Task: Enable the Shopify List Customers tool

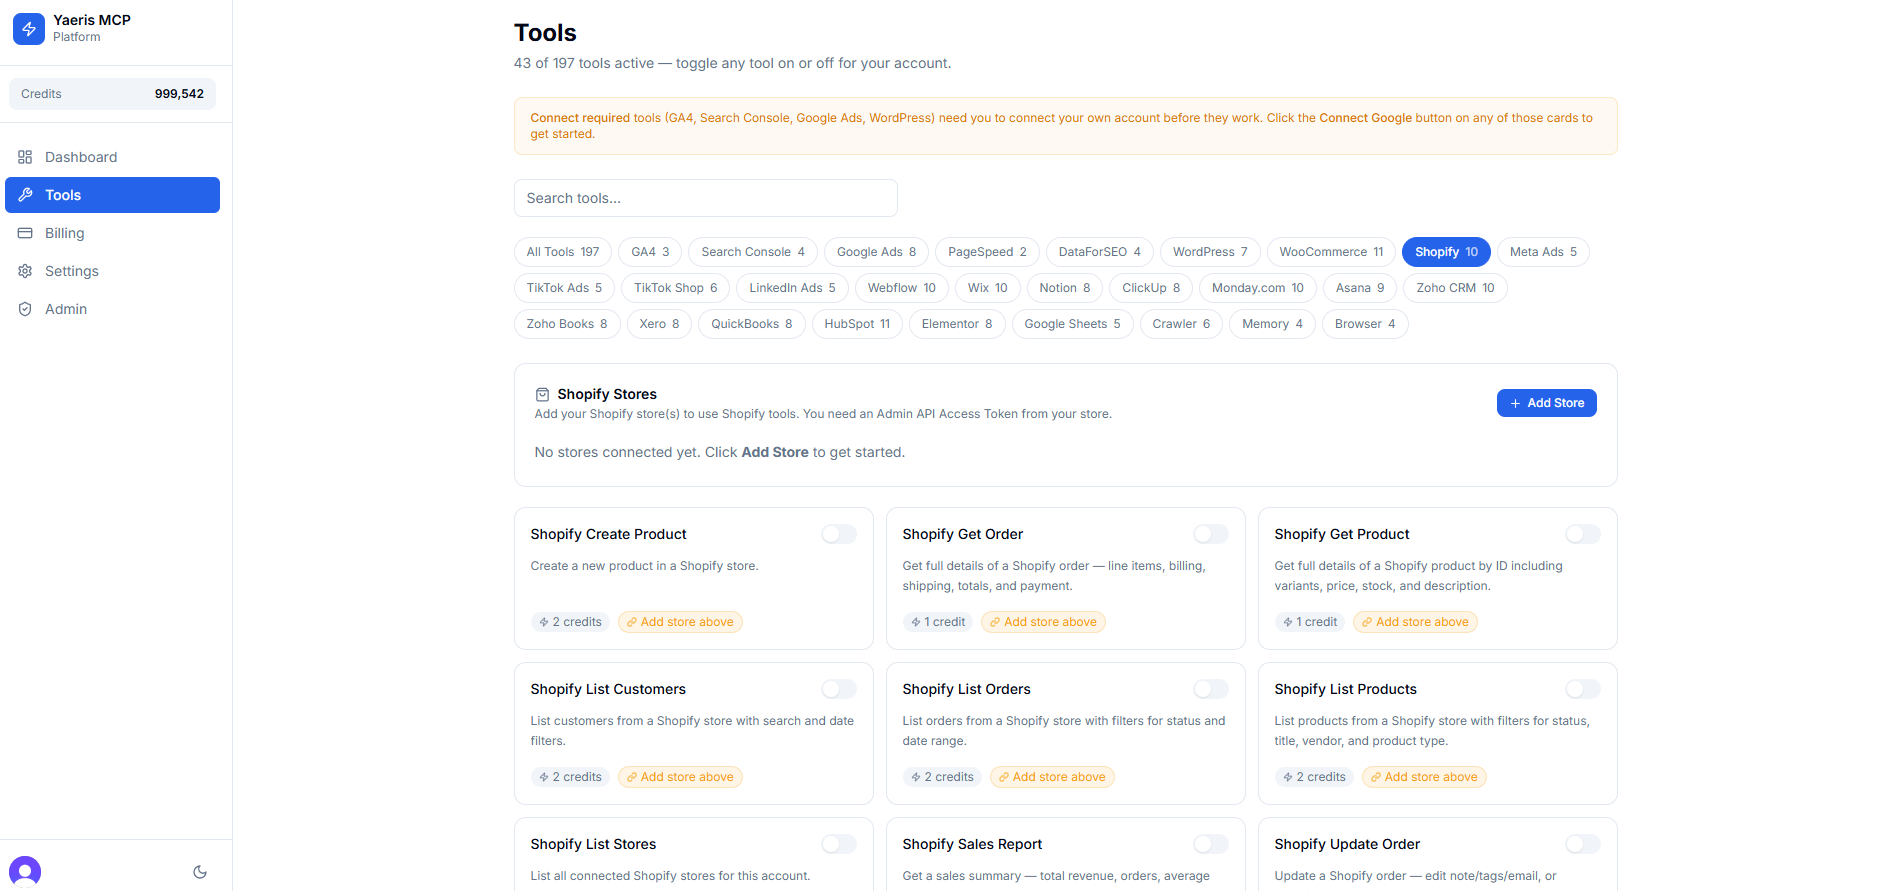Action: tap(839, 689)
